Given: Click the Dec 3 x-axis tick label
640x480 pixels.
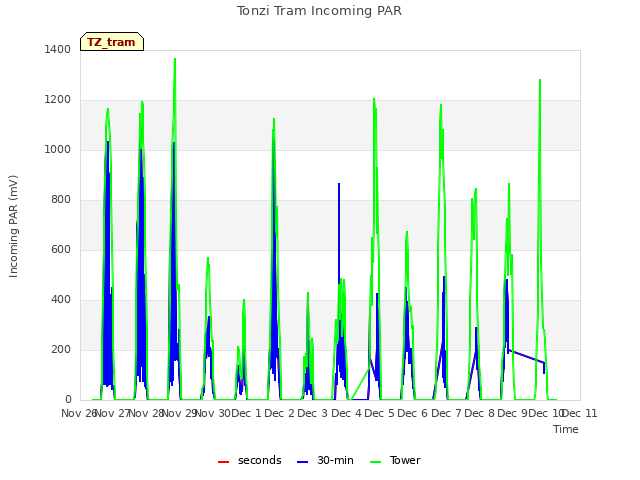Looking at the screenshot, I should [313, 413].
